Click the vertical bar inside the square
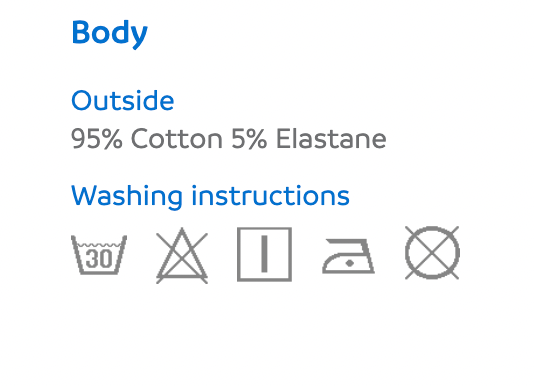The height and width of the screenshot is (386, 534). pos(264,254)
